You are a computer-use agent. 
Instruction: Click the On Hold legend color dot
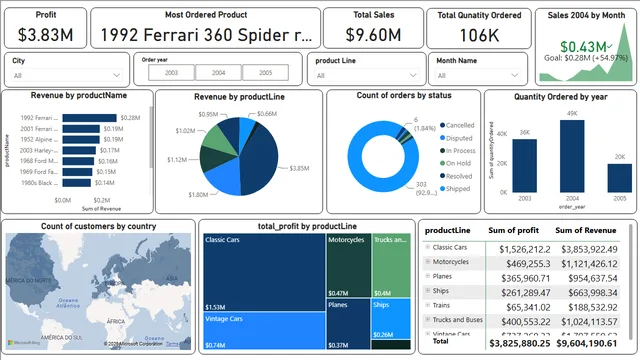[442, 163]
